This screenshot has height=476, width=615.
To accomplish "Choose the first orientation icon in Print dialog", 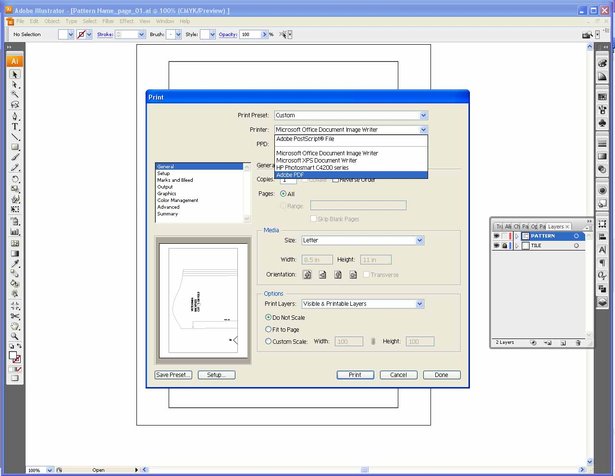I will click(307, 274).
